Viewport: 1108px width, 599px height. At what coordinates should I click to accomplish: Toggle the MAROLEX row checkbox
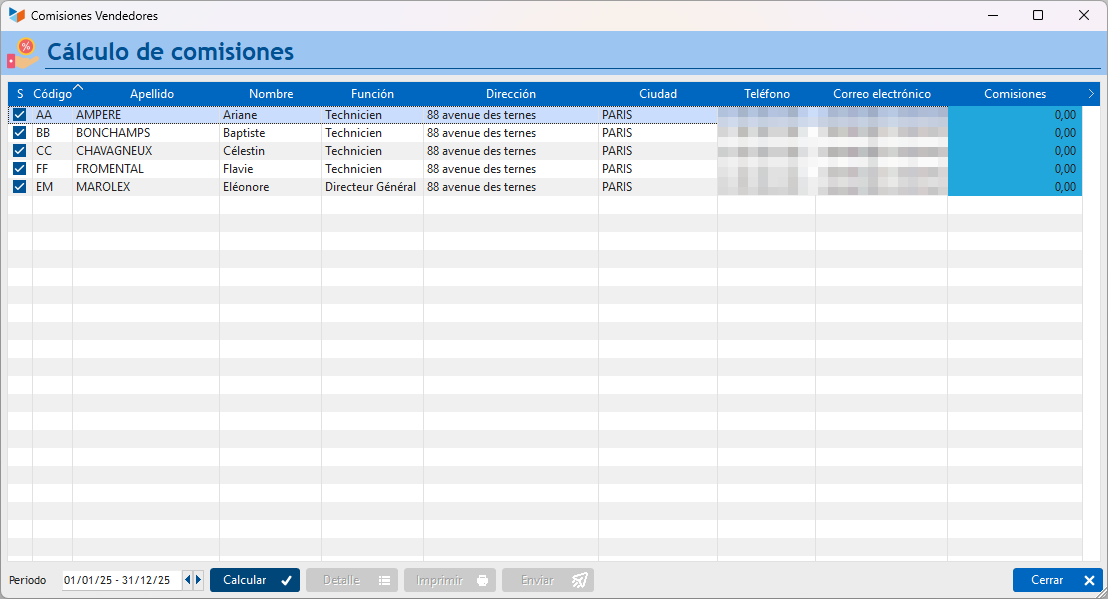point(20,186)
